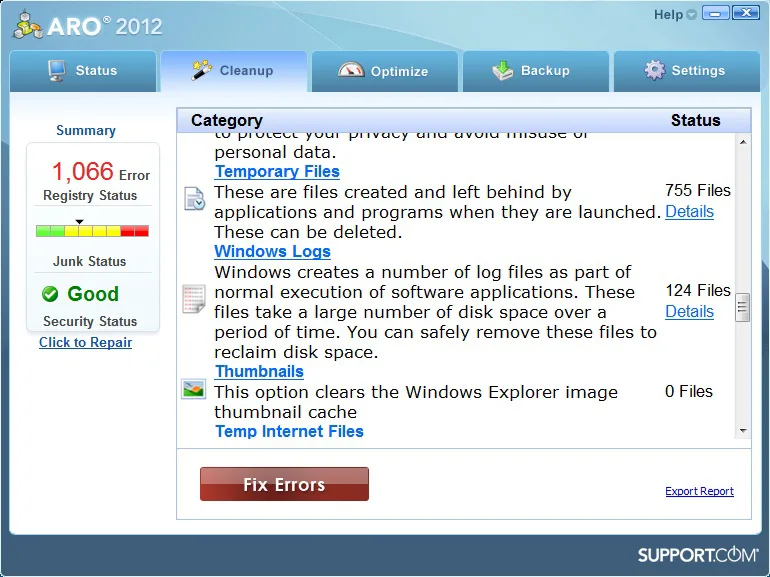The image size is (770, 577).
Task: Open the Help dropdown menu
Action: [675, 15]
